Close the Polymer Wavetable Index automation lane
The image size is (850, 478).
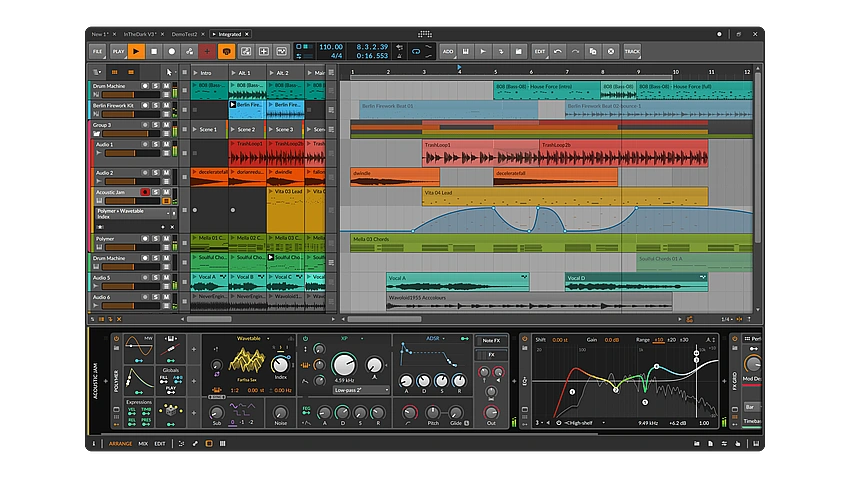tap(172, 227)
